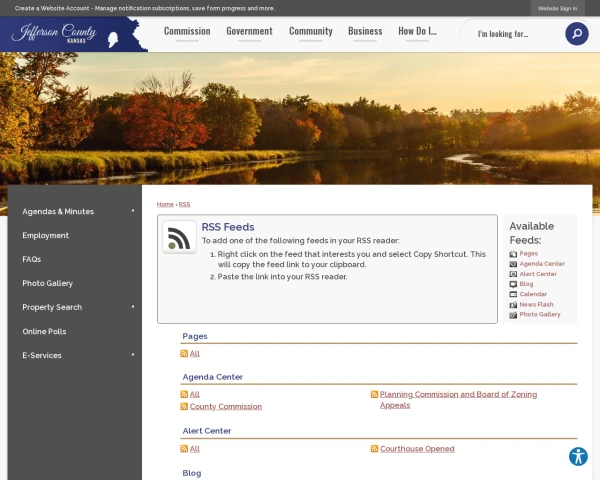This screenshot has width=600, height=480.
Task: Open the County Commission feed link
Action: (x=226, y=407)
